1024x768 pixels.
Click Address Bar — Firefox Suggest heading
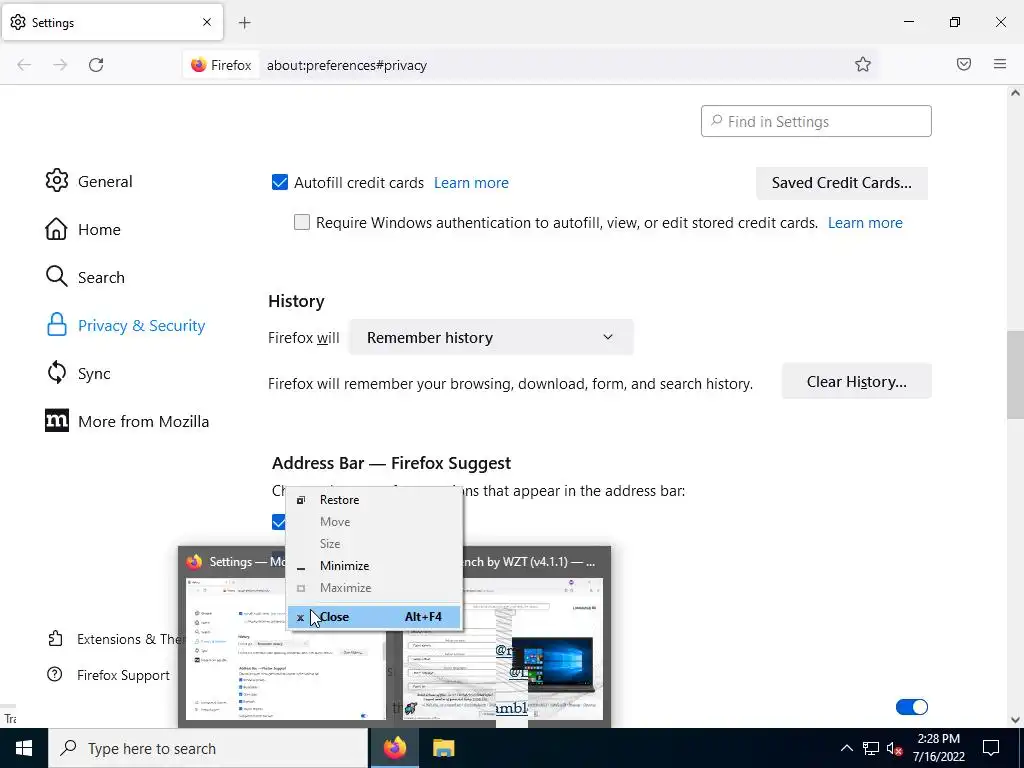click(391, 463)
